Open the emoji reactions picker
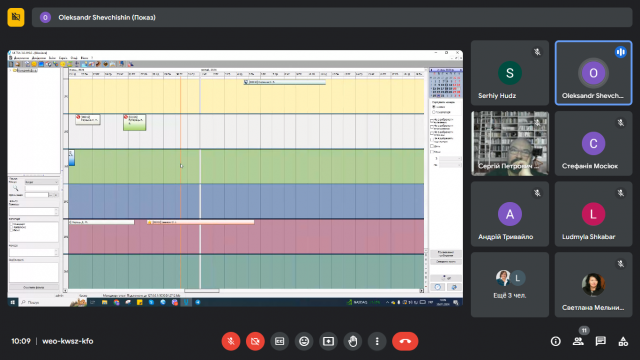This screenshot has width=640, height=360. (304, 341)
